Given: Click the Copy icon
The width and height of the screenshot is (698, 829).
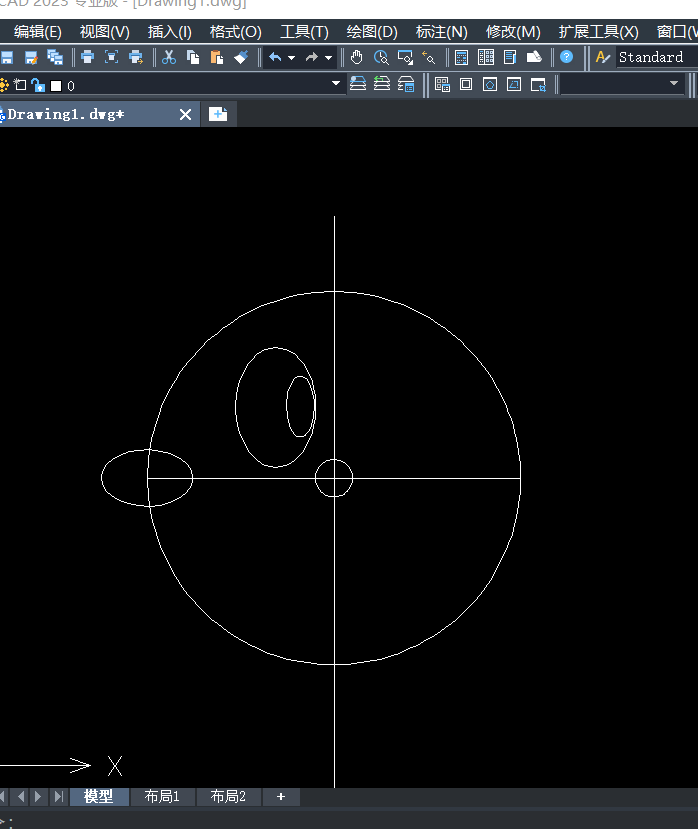Looking at the screenshot, I should tap(193, 57).
